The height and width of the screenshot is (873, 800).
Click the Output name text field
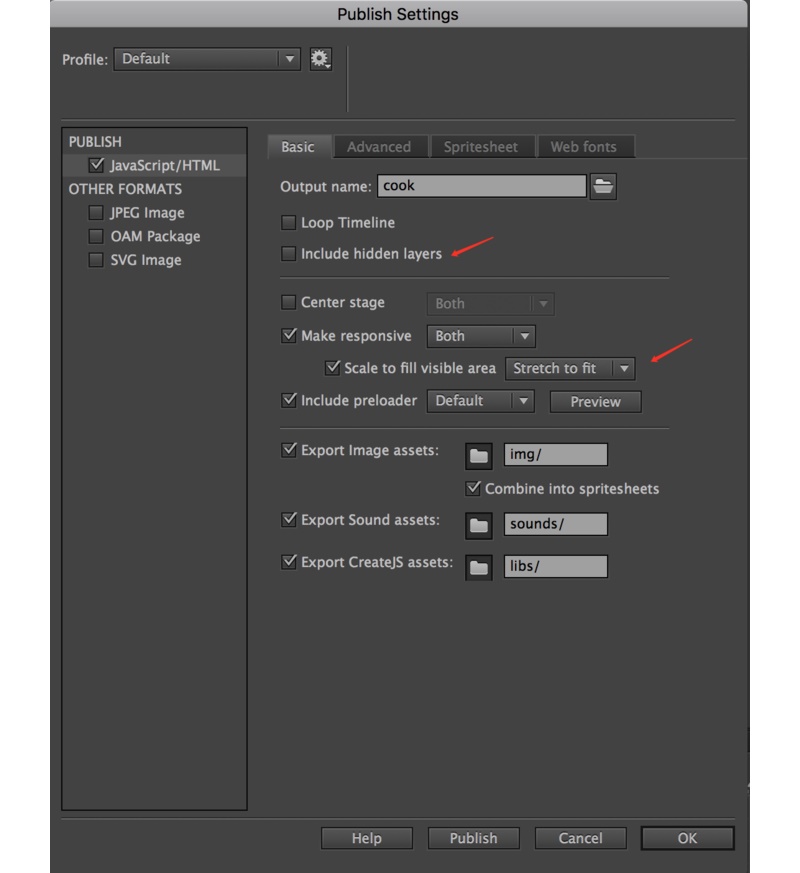482,186
